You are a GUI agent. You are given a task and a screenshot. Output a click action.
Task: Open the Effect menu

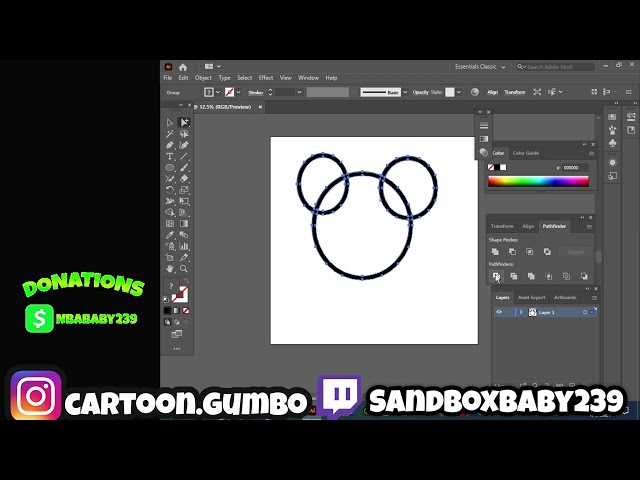[x=266, y=78]
